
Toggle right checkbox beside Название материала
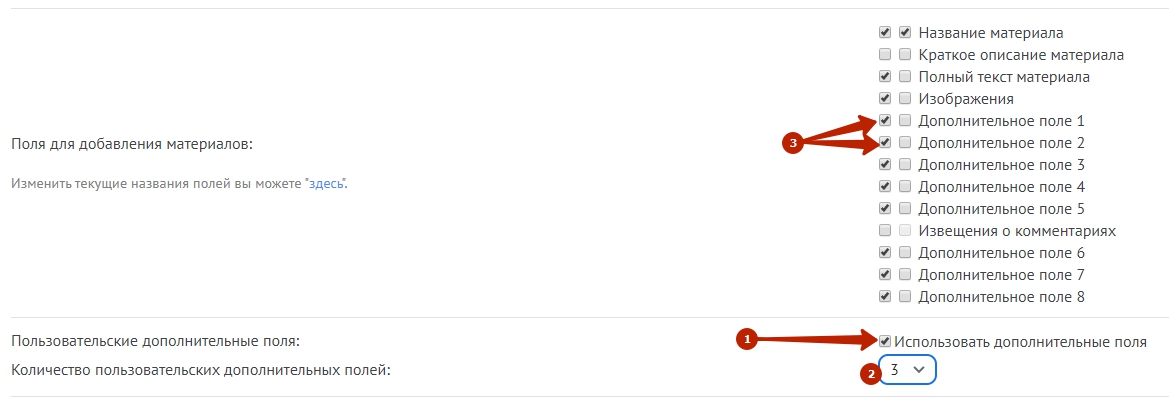[905, 33]
